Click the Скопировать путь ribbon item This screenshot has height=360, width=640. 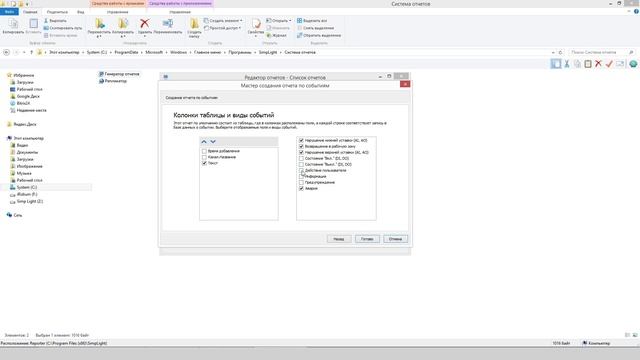[62, 28]
